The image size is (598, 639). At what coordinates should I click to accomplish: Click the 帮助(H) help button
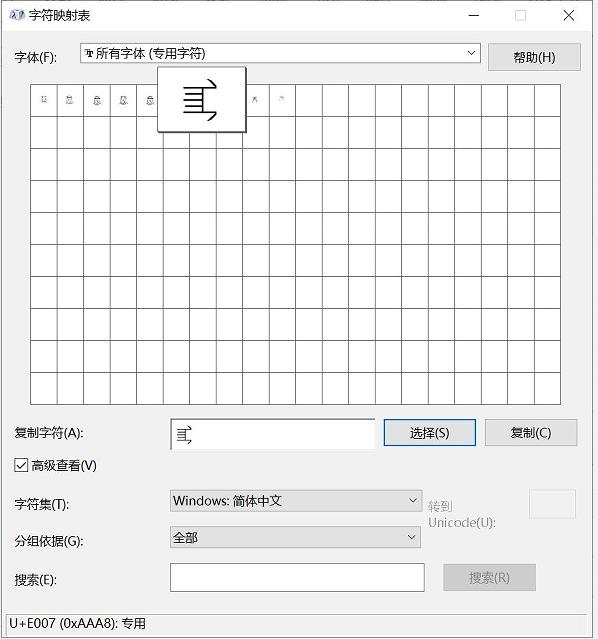point(534,57)
